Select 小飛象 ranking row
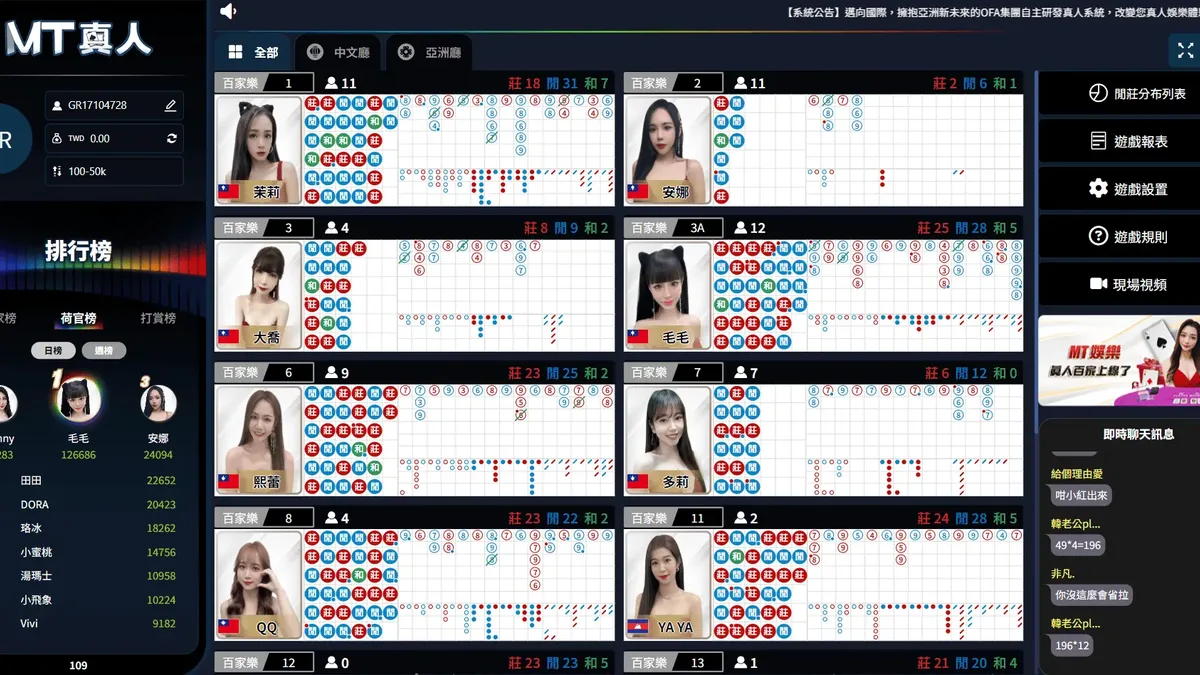The height and width of the screenshot is (675, 1200). coord(98,600)
